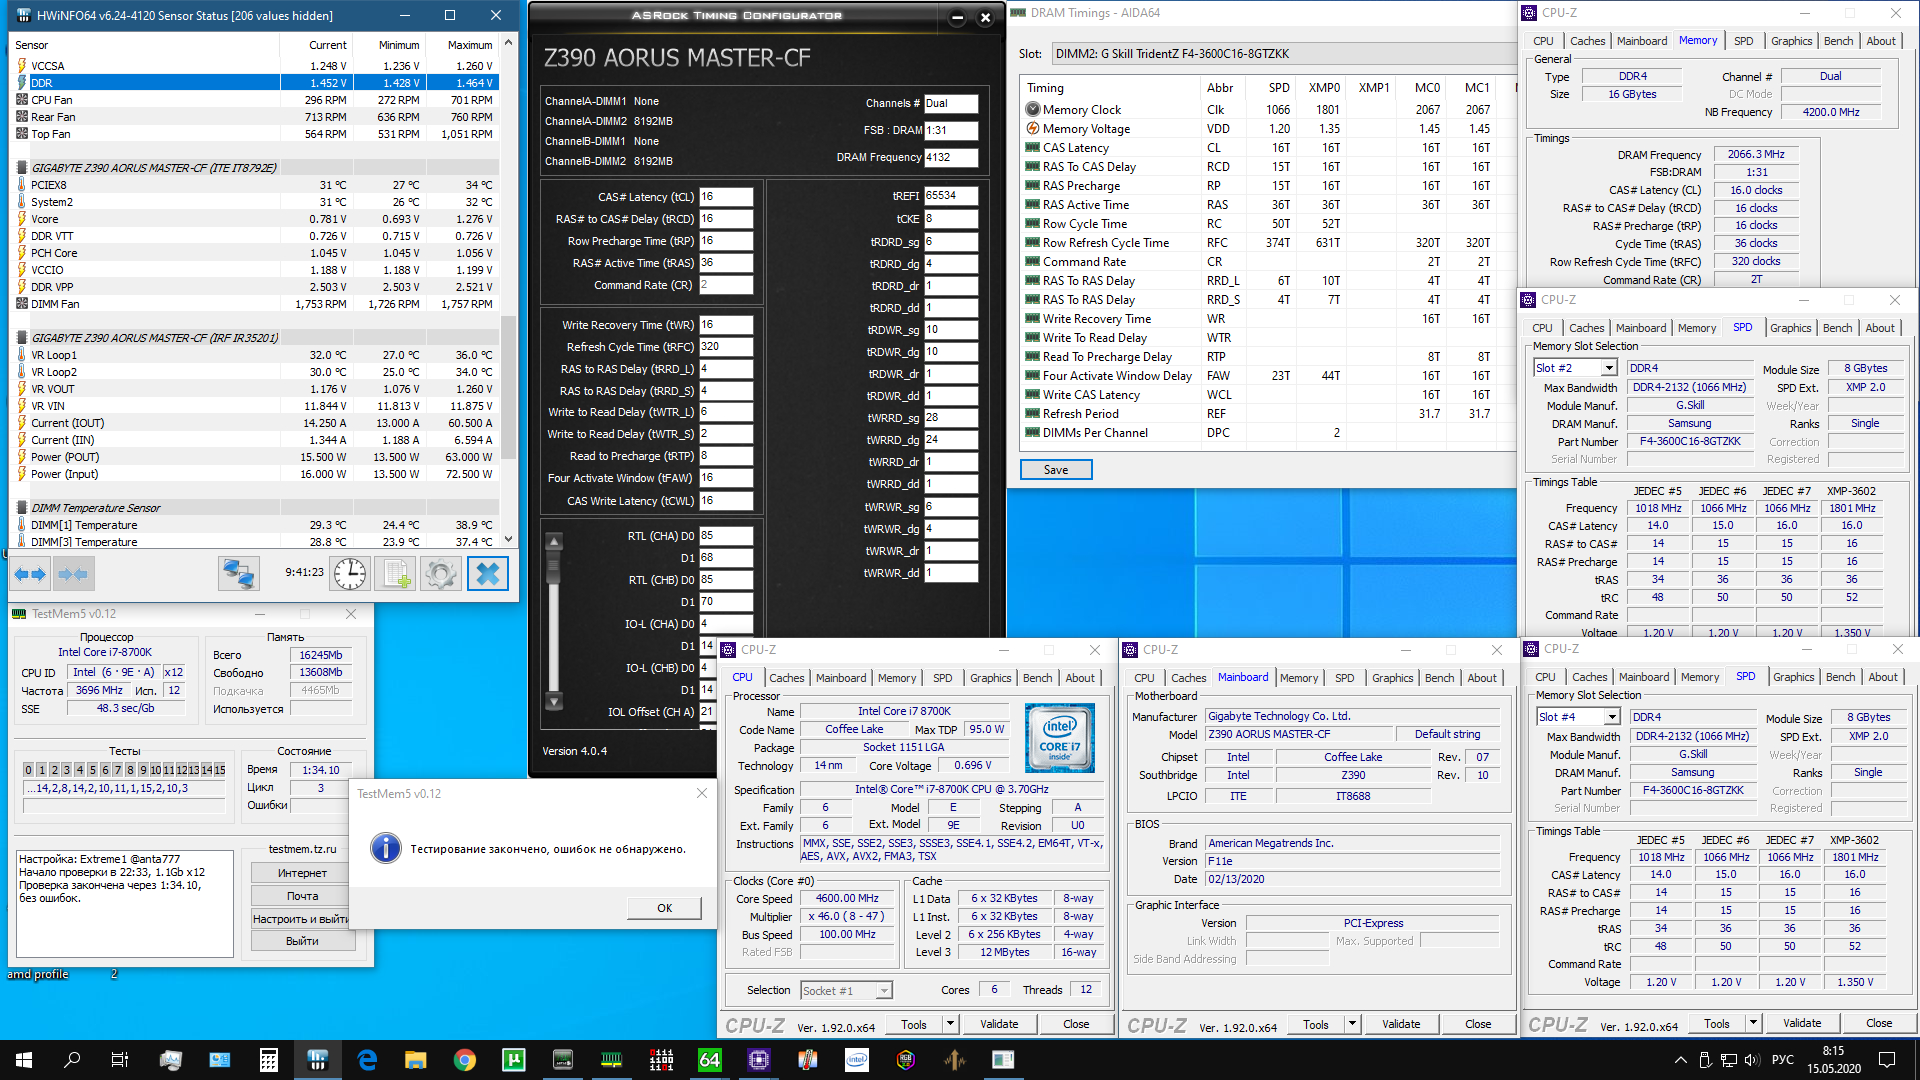Click HWiNFO log file add icon
This screenshot has height=1080, width=1920.
[395, 574]
